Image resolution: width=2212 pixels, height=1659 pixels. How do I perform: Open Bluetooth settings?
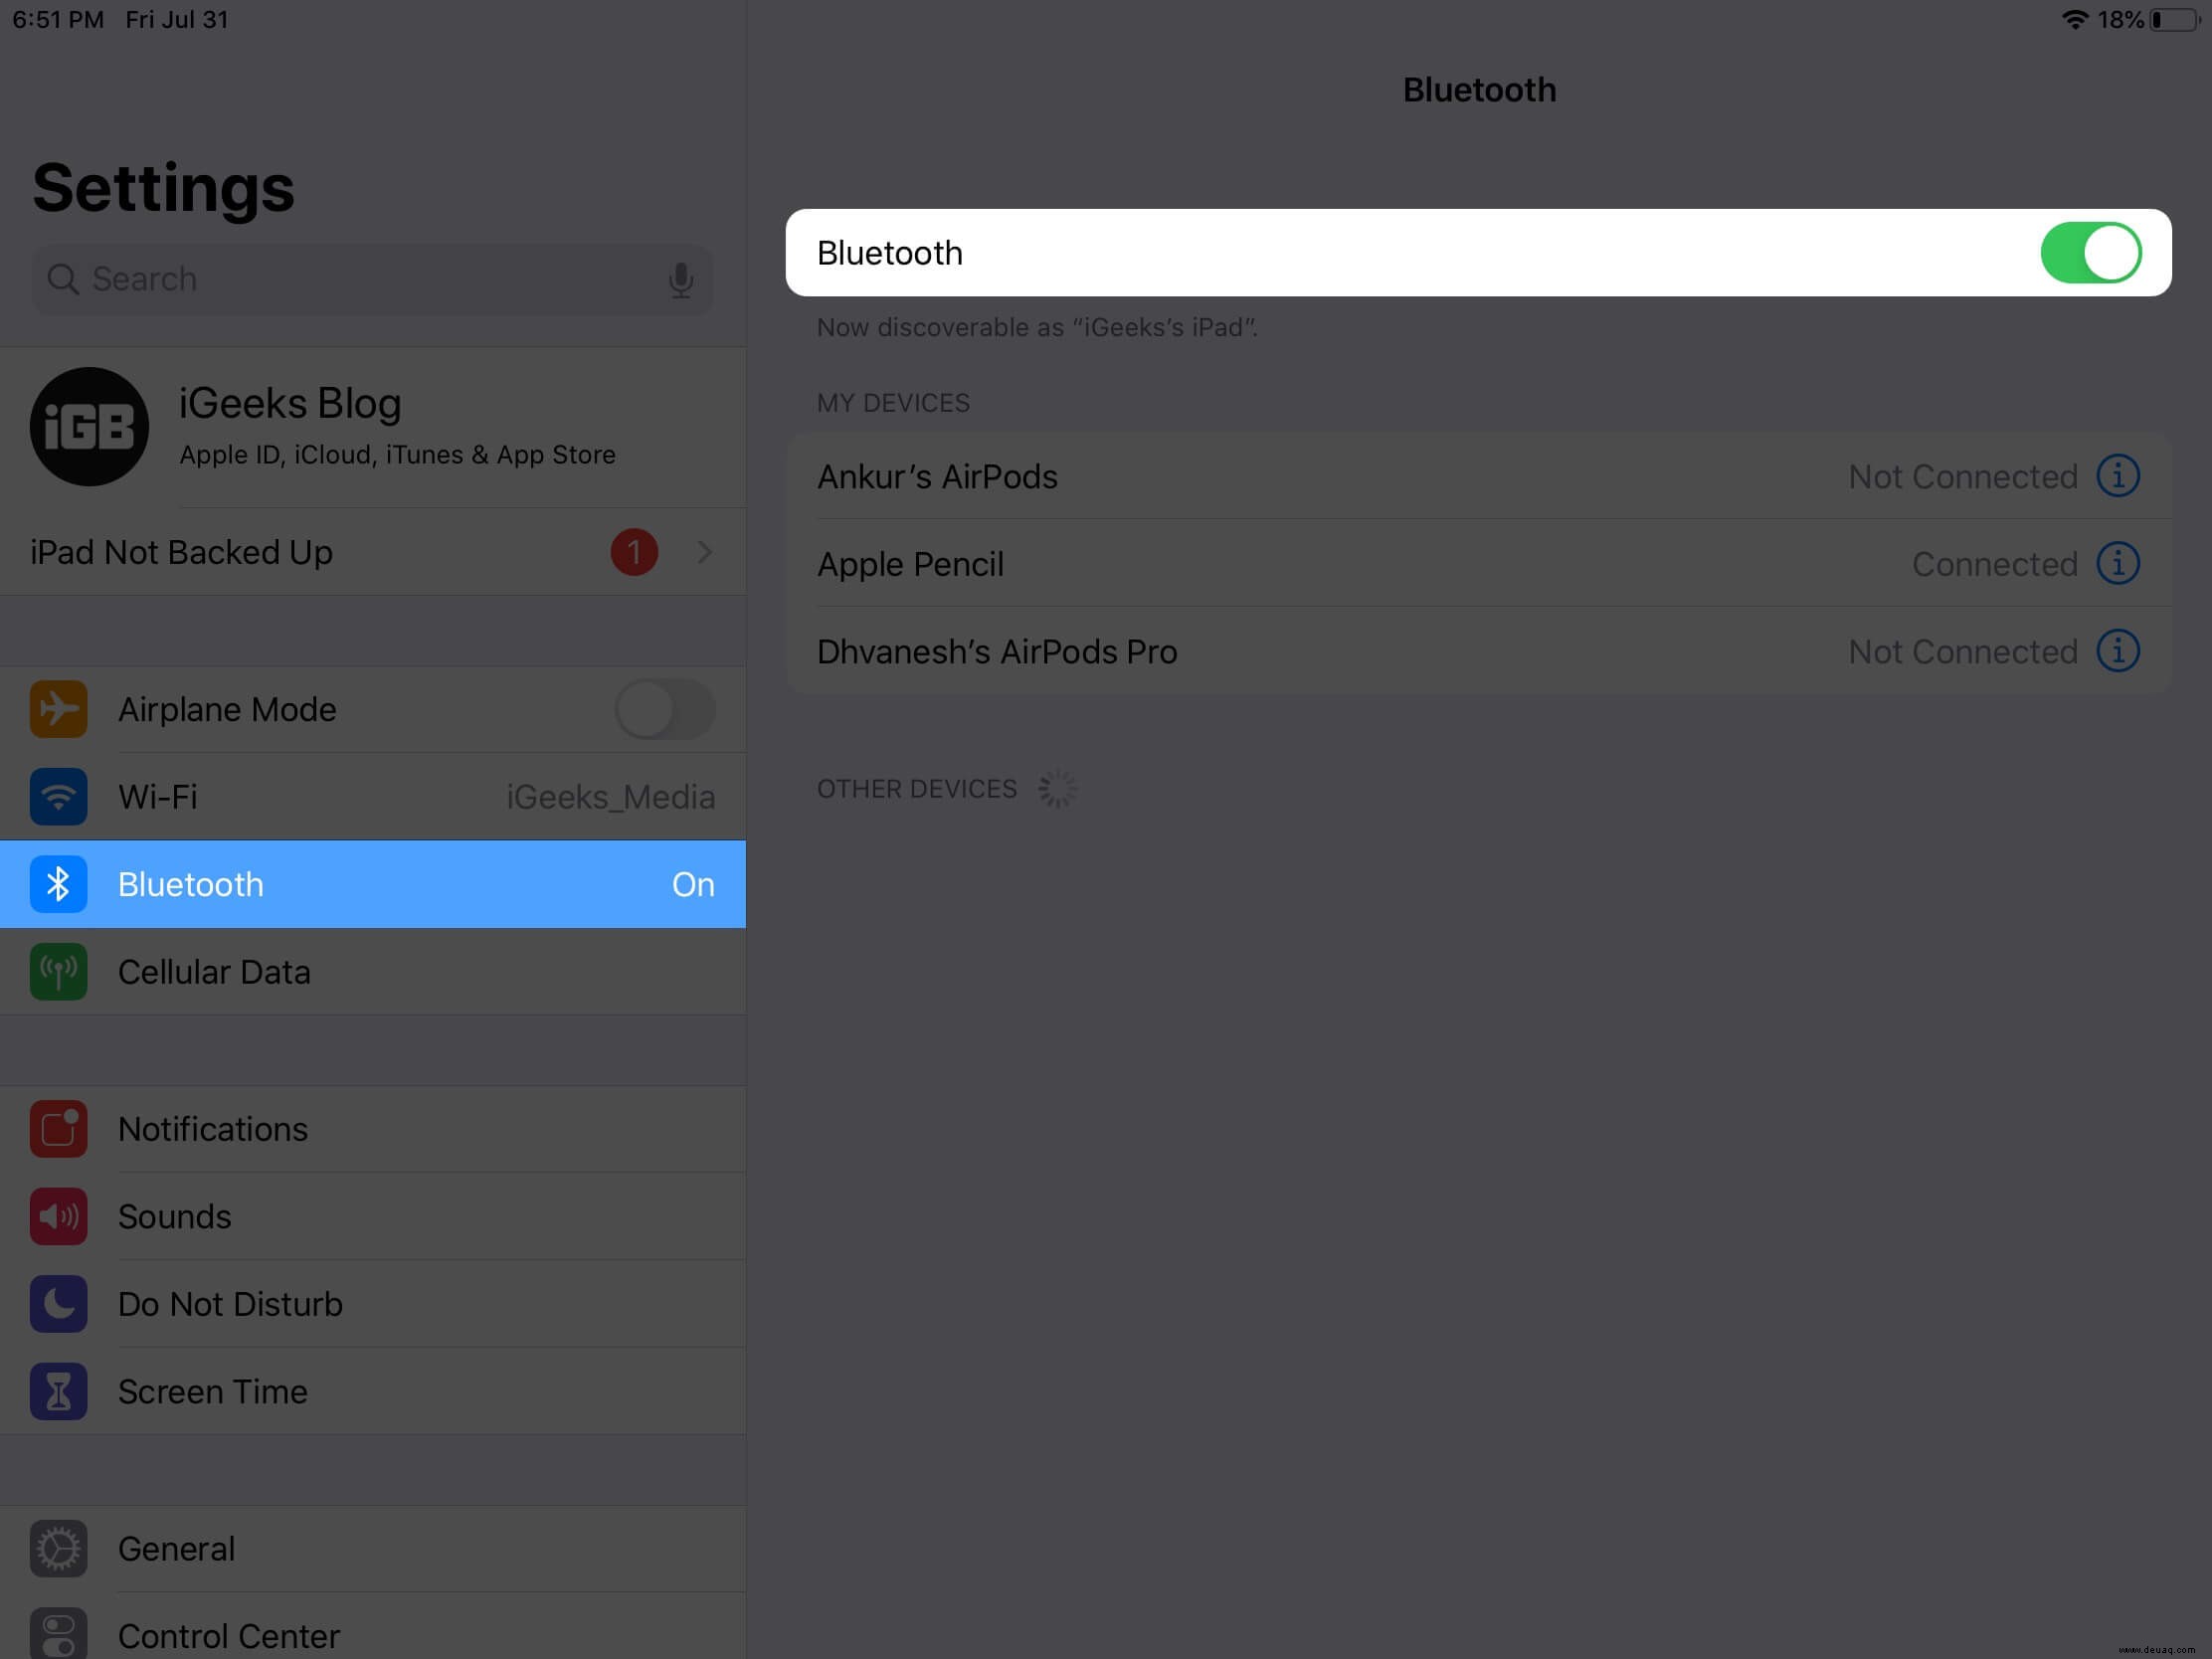coord(373,882)
